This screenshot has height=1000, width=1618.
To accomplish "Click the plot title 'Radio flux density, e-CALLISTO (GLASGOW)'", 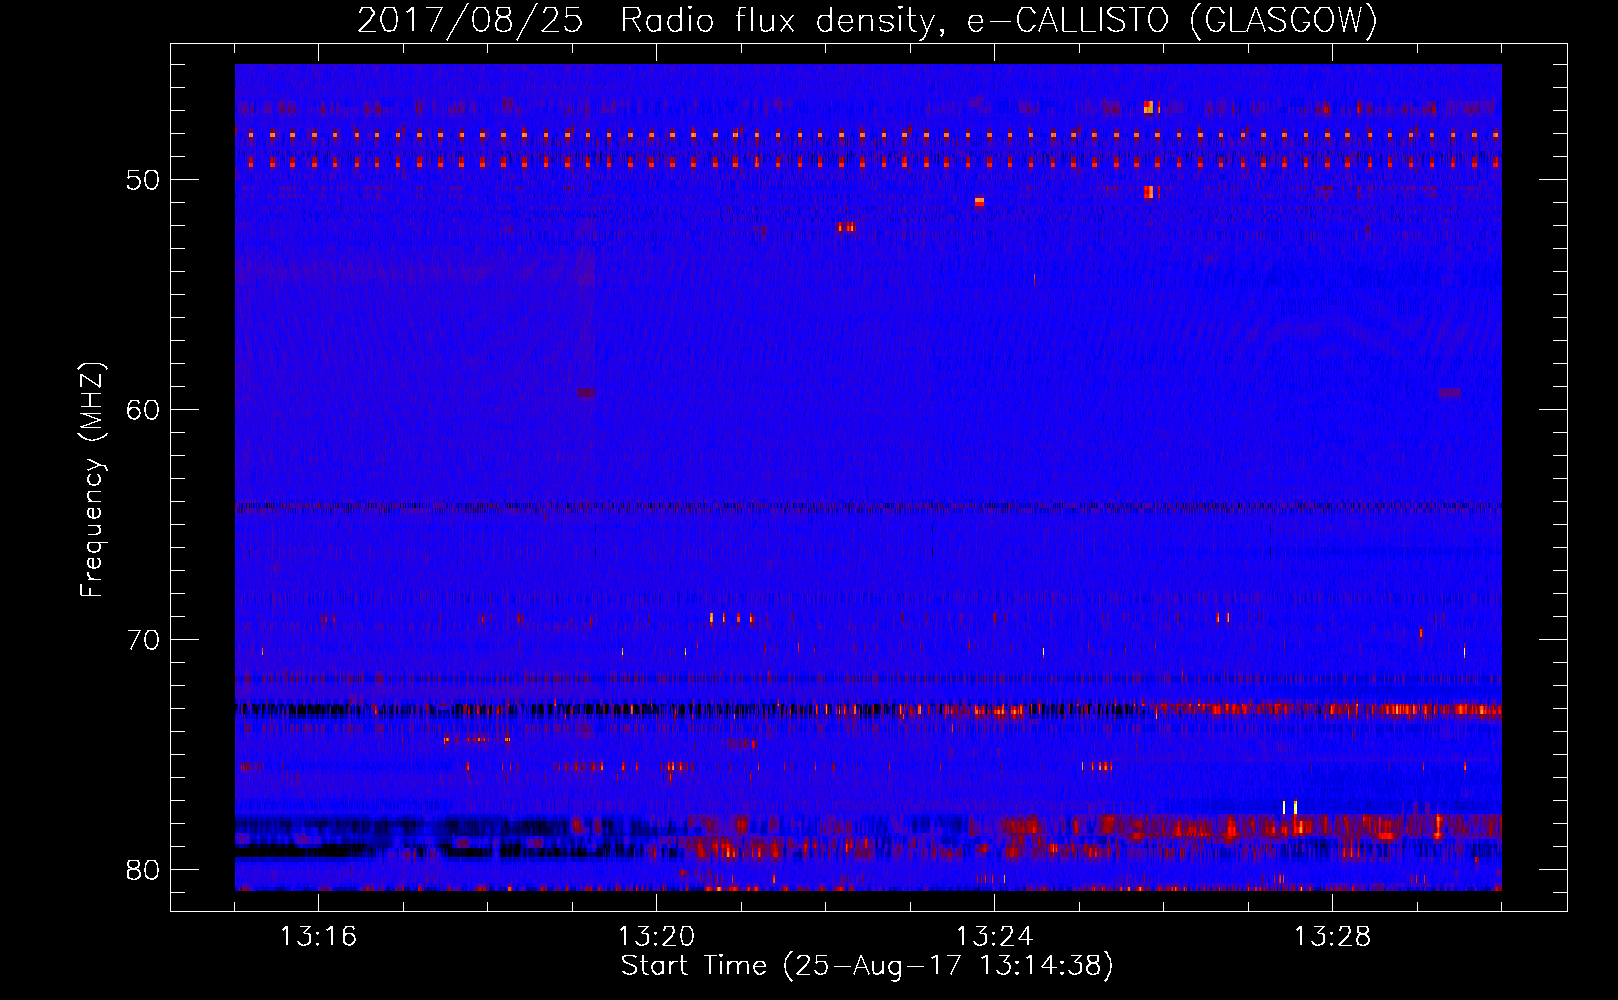I will pyautogui.click(x=999, y=20).
